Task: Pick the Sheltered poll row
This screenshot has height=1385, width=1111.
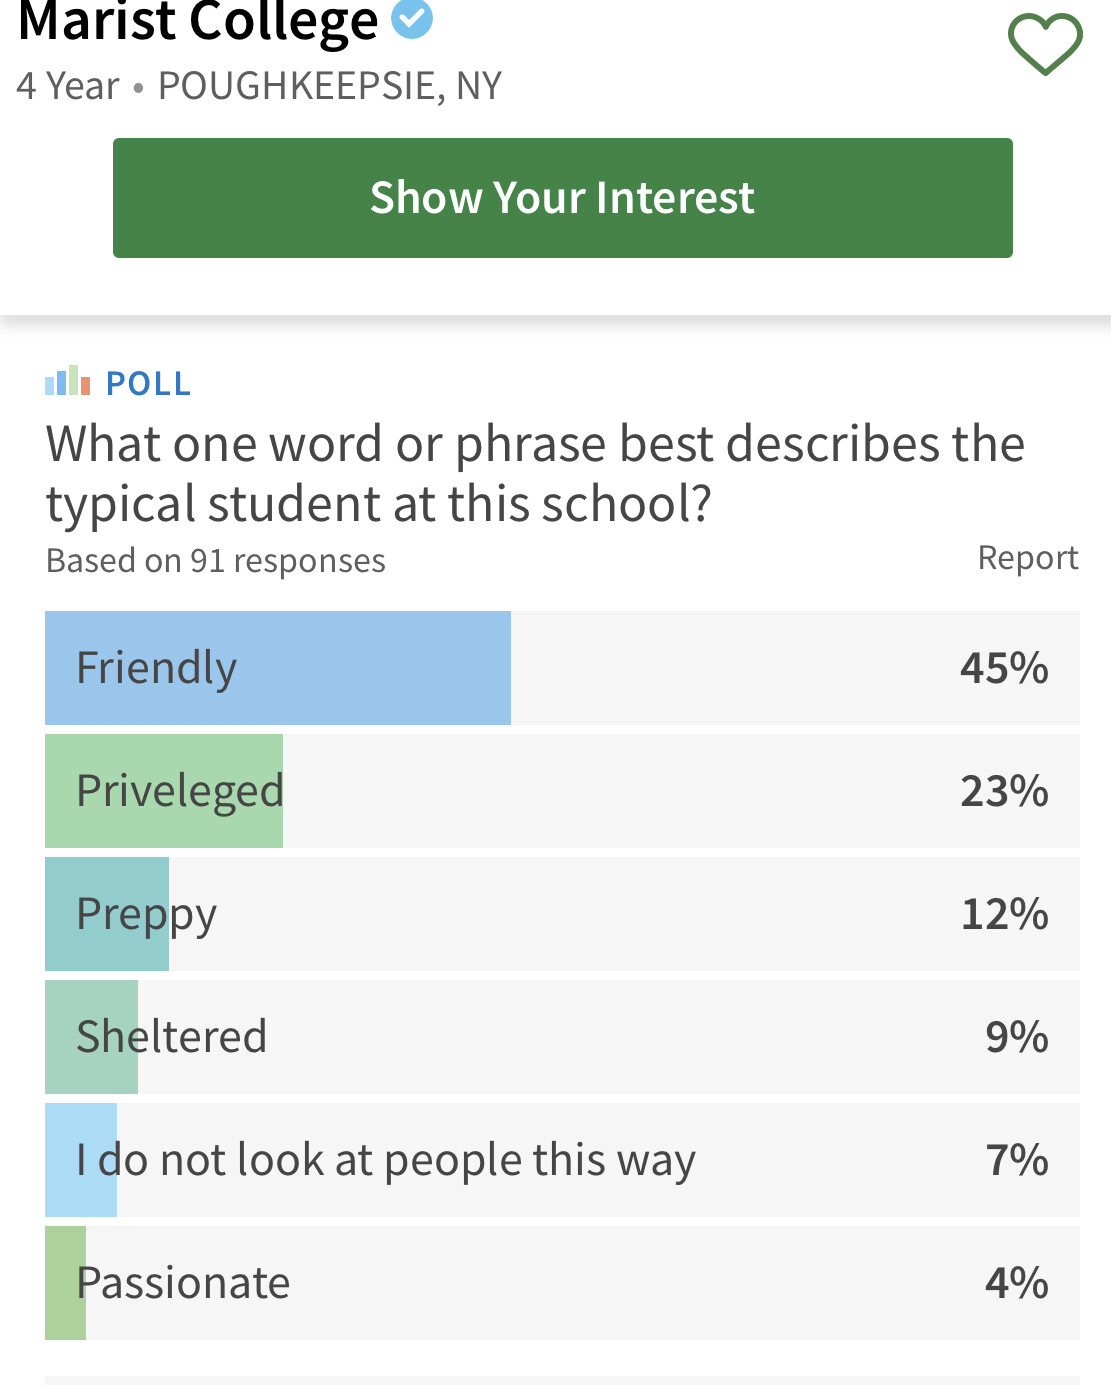Action: click(562, 1037)
